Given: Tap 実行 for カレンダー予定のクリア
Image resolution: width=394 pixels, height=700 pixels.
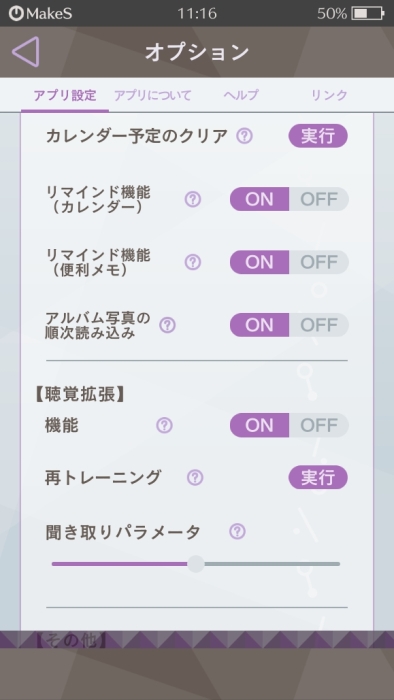Looking at the screenshot, I should 318,136.
